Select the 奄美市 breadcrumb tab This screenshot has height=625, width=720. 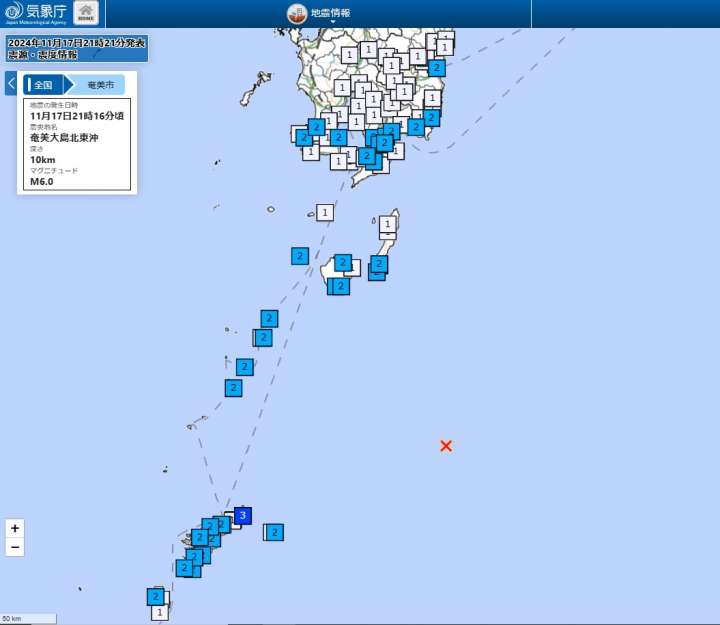[x=101, y=85]
